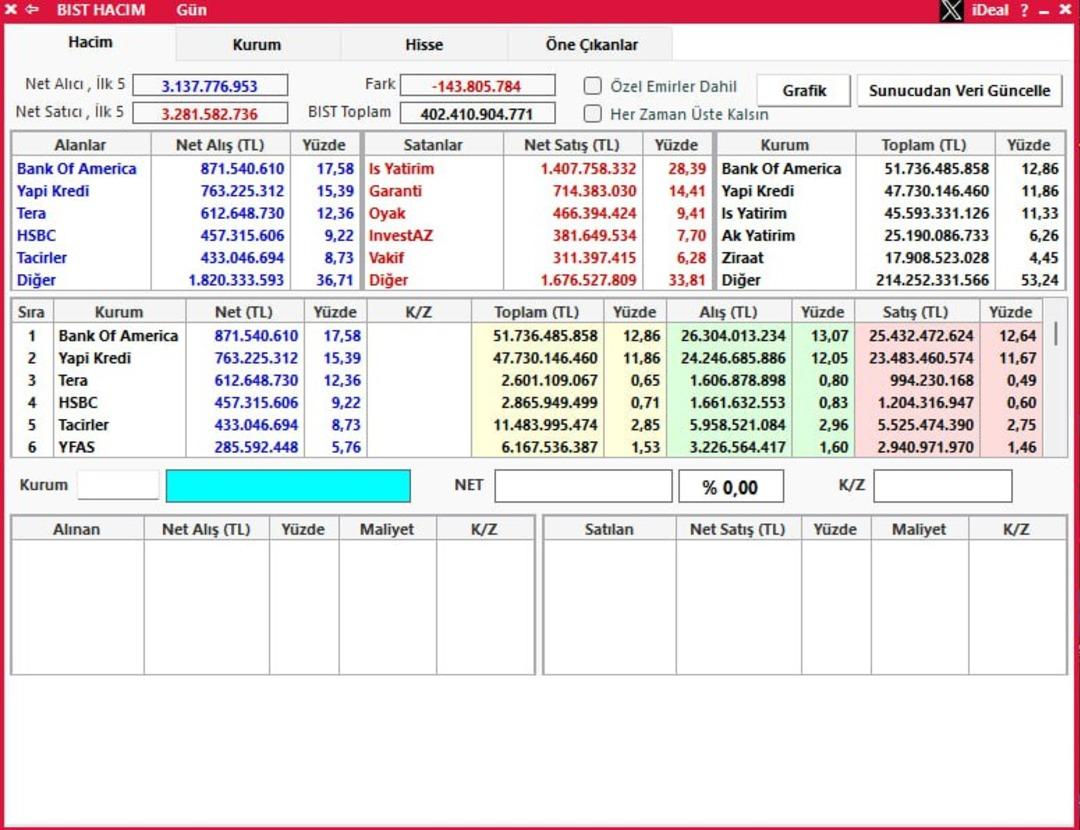Click the Grafik button
This screenshot has width=1080, height=830.
click(804, 90)
